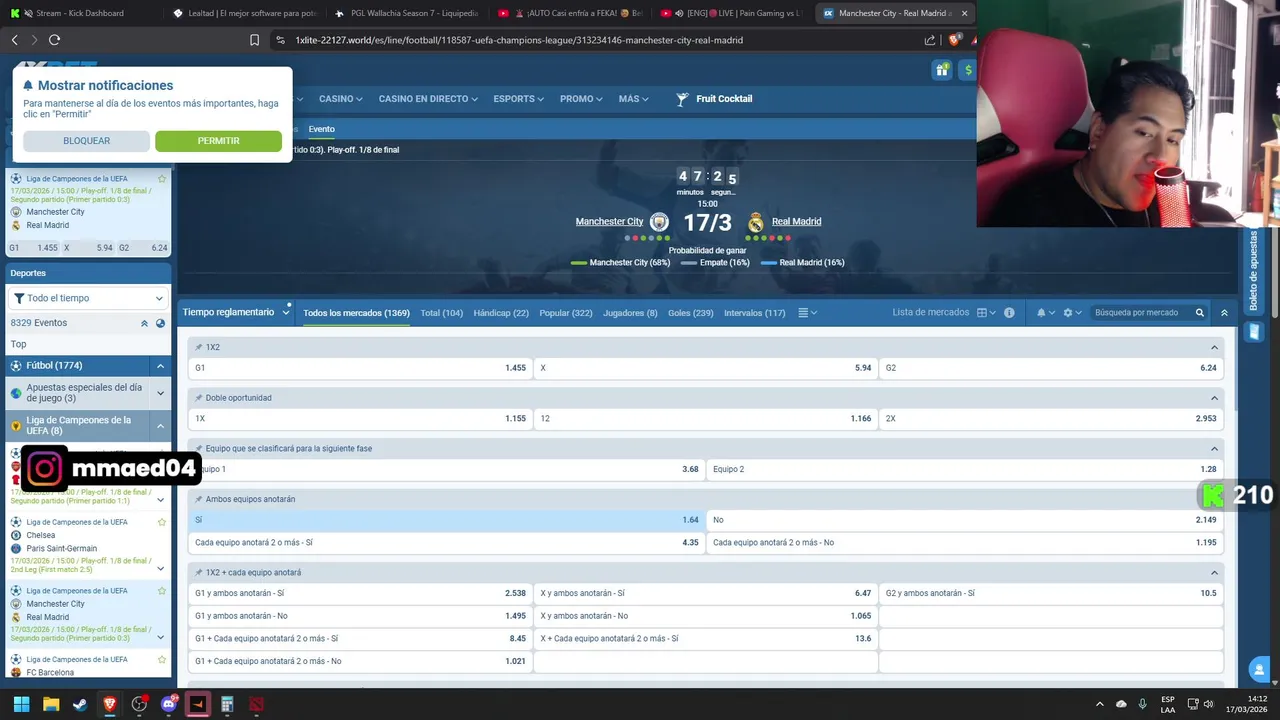
Task: Click the market info circle icon
Action: (x=1009, y=313)
